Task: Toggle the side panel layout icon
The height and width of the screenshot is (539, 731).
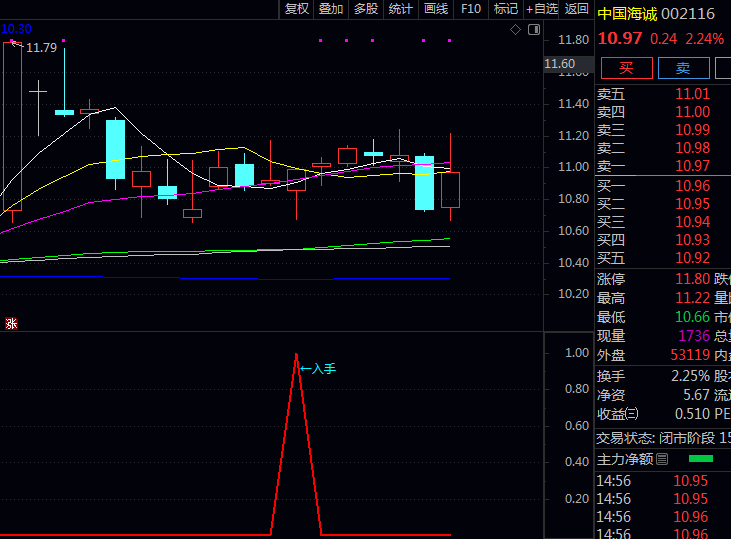Action: coord(533,30)
